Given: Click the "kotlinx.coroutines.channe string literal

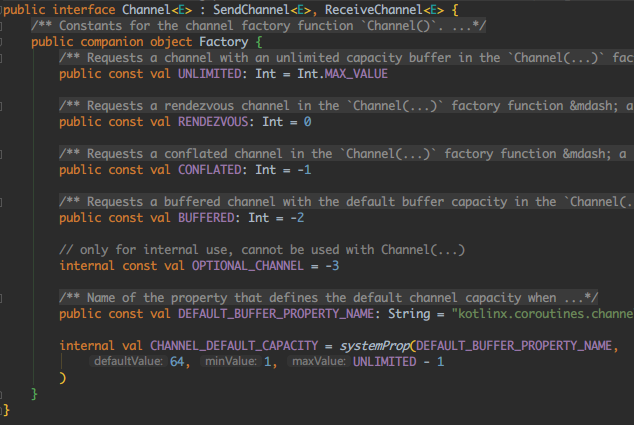Looking at the screenshot, I should [x=543, y=314].
